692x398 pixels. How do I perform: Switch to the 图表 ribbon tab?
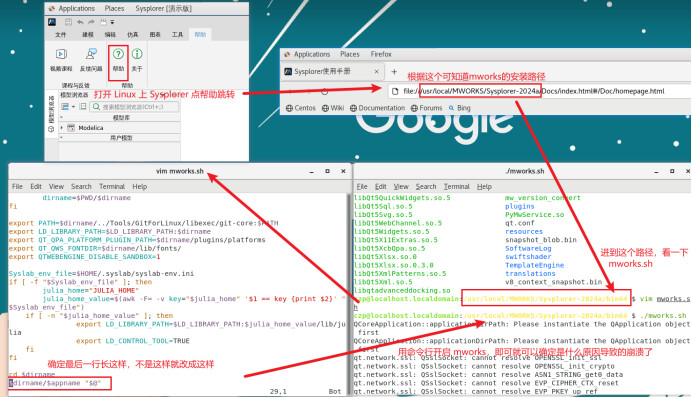click(x=155, y=34)
